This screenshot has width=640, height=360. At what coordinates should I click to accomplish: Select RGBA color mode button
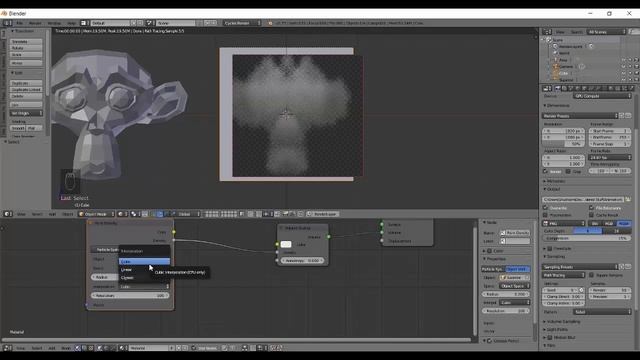(x=624, y=223)
